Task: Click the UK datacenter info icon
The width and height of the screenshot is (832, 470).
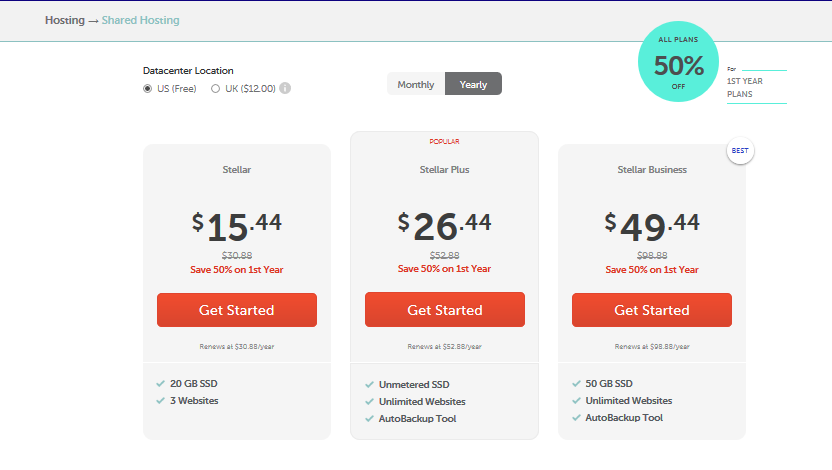Action: click(x=285, y=88)
